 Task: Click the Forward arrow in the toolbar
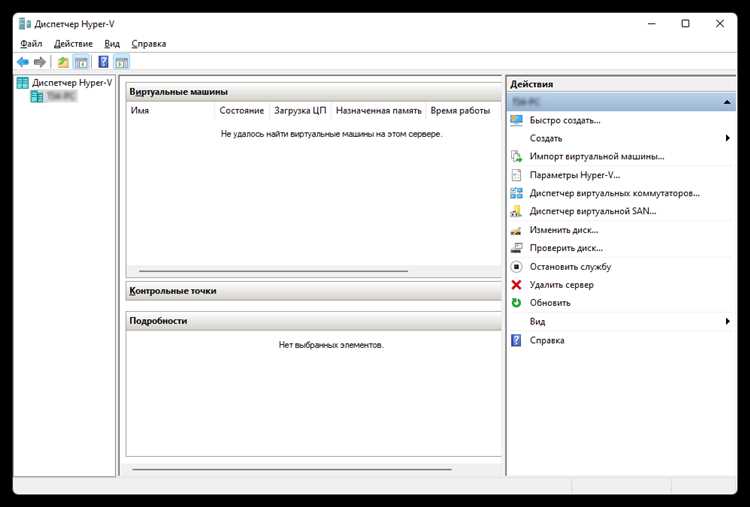pyautogui.click(x=40, y=62)
